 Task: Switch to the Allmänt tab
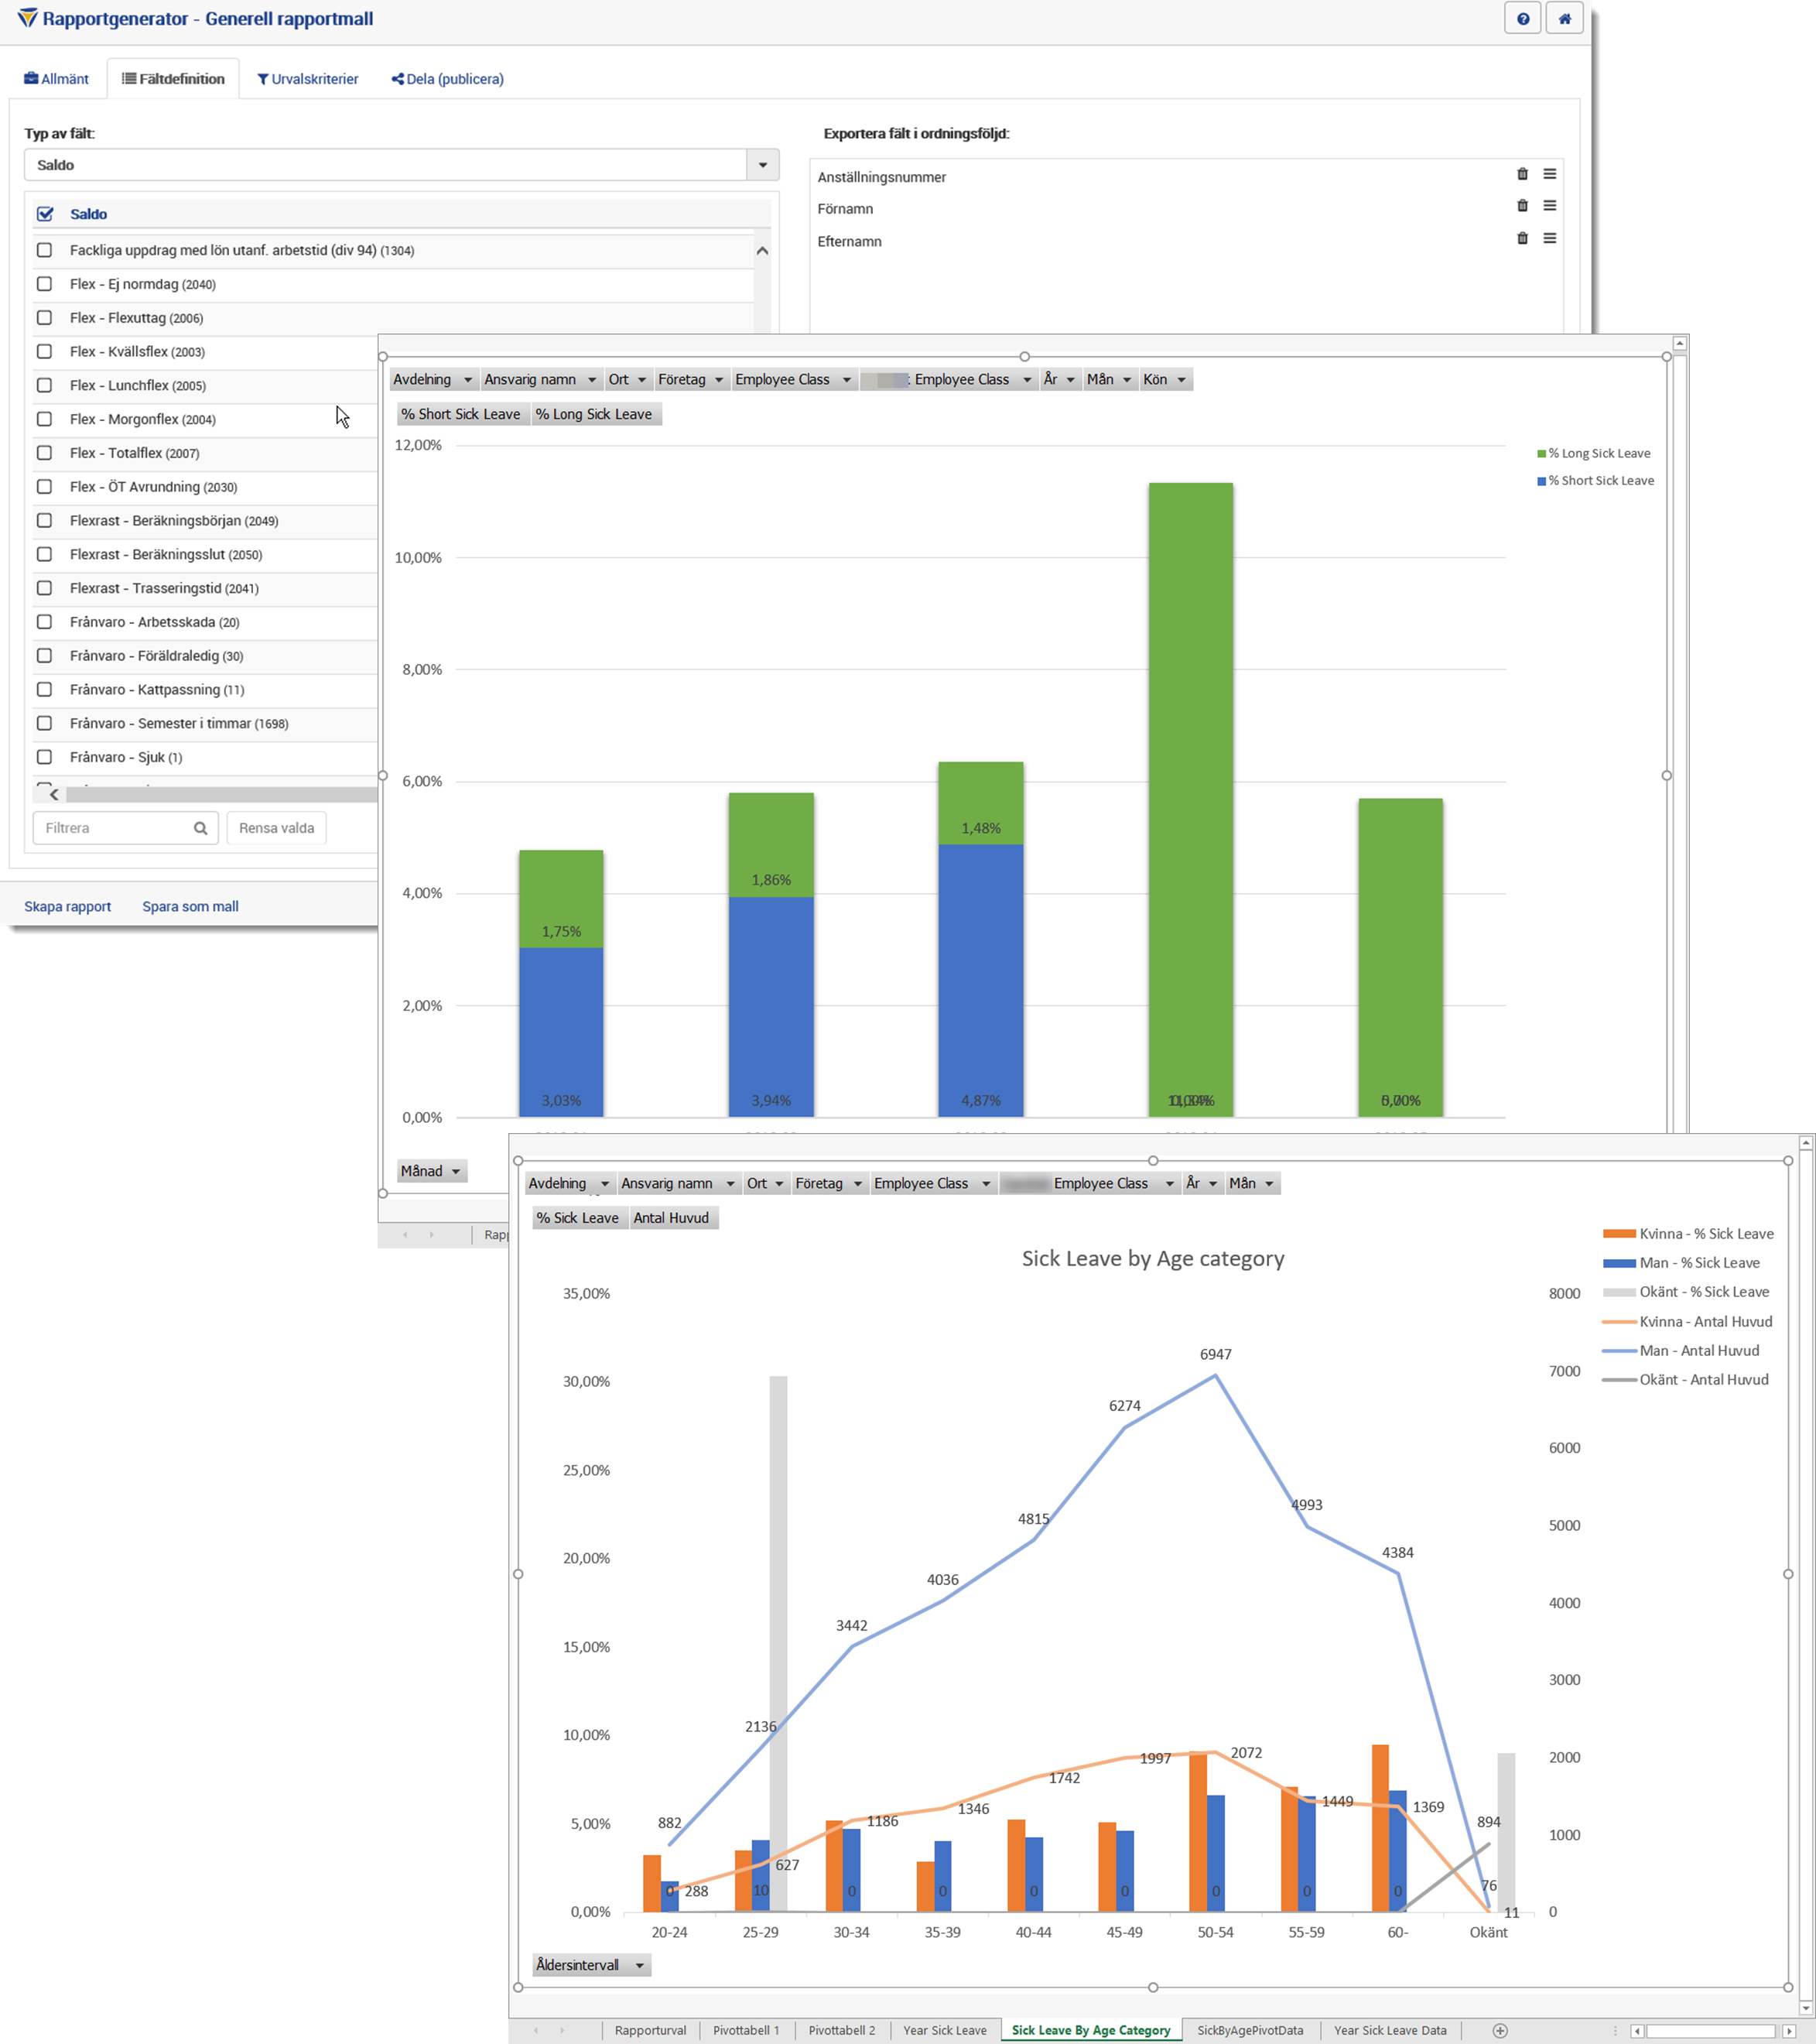(x=57, y=79)
